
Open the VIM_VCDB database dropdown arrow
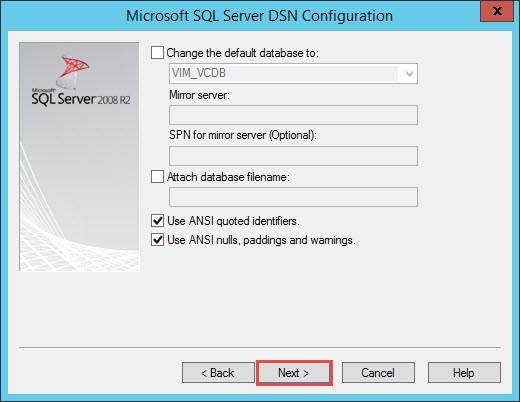tap(409, 73)
